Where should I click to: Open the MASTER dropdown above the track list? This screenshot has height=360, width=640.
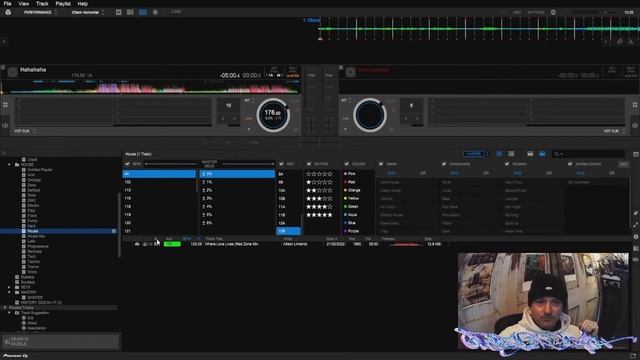point(476,154)
